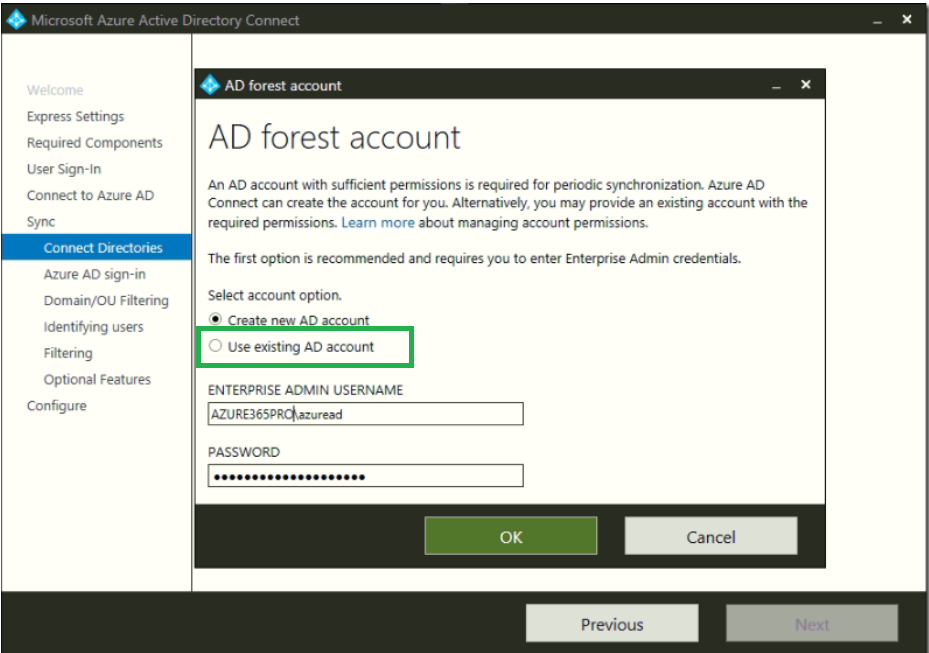Click the Next button
Screen dimensions: 929x653
point(812,623)
